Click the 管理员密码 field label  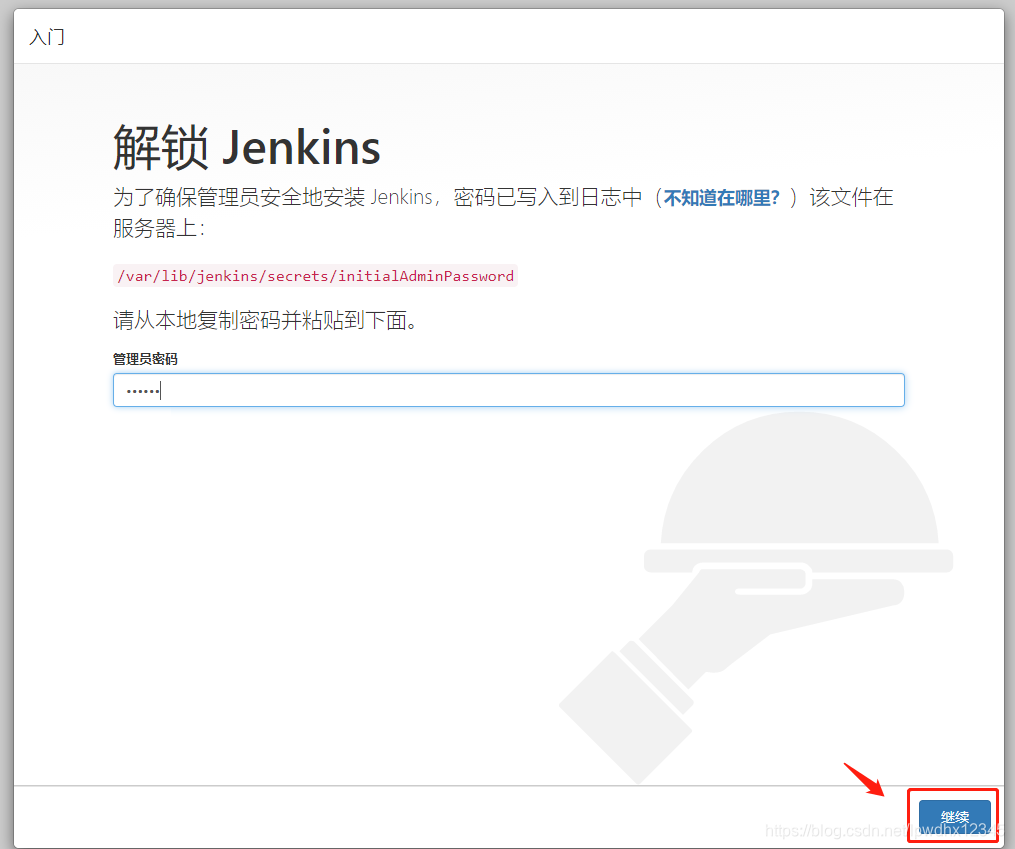click(x=145, y=359)
